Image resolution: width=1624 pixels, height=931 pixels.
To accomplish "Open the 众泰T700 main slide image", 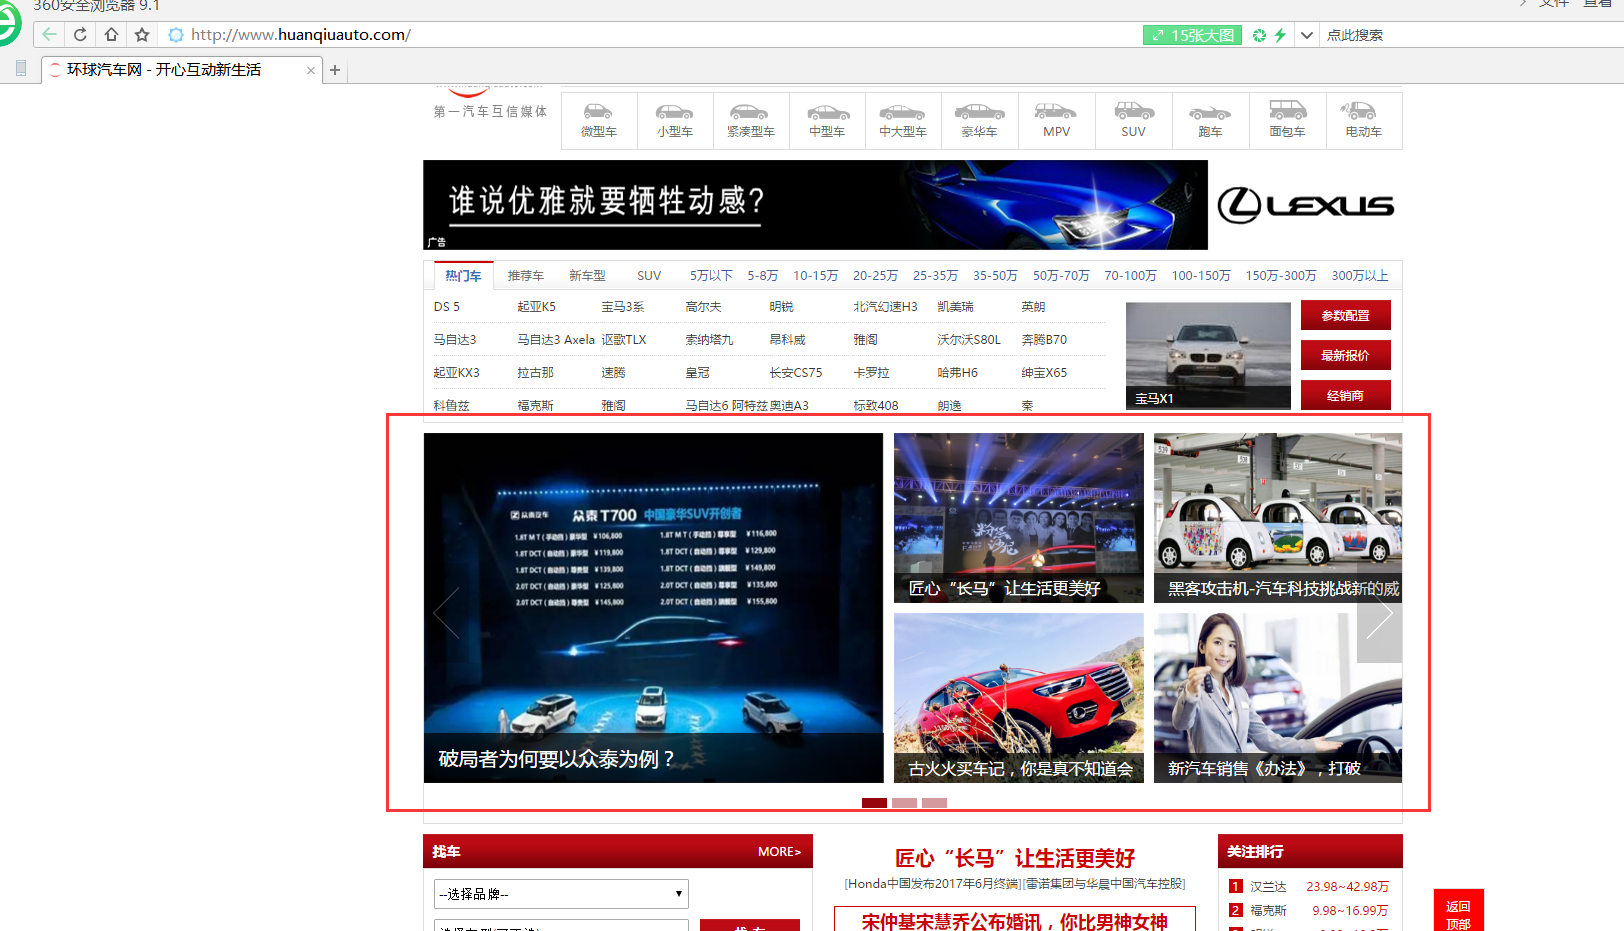I will (x=654, y=608).
